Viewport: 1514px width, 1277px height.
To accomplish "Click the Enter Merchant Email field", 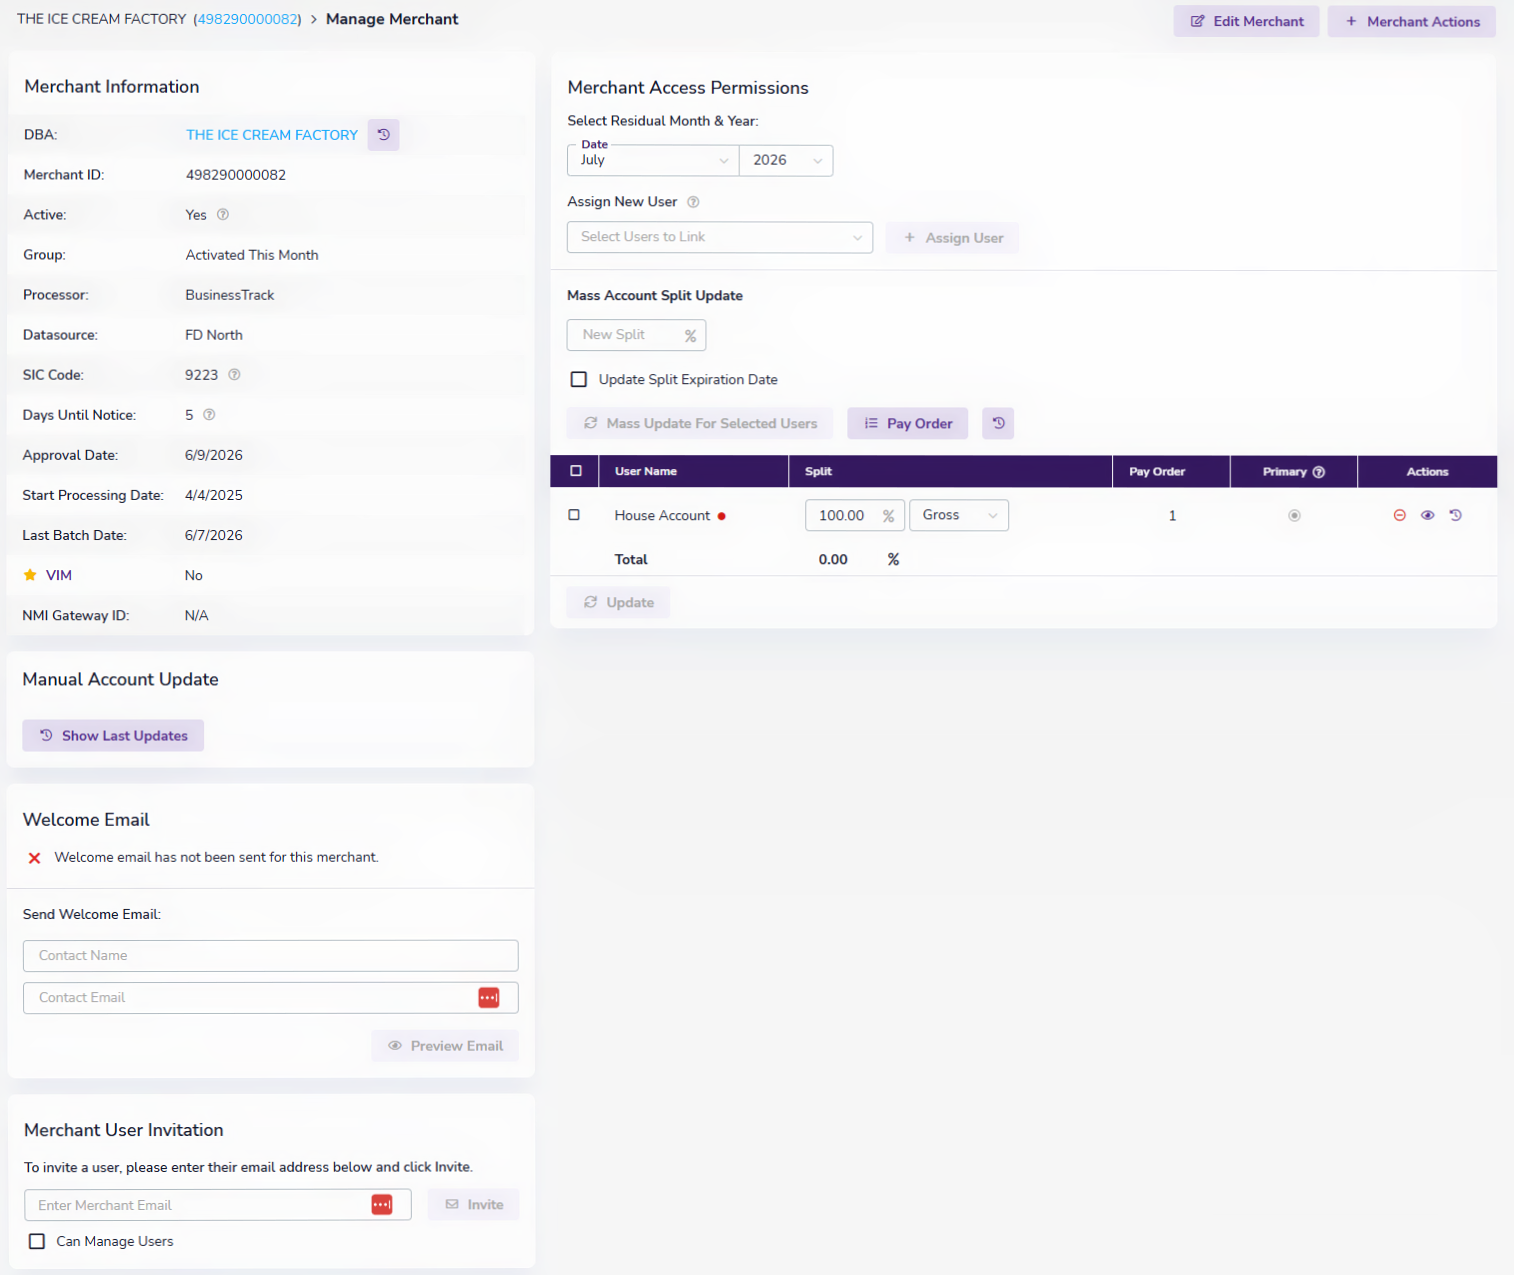I will point(218,1205).
